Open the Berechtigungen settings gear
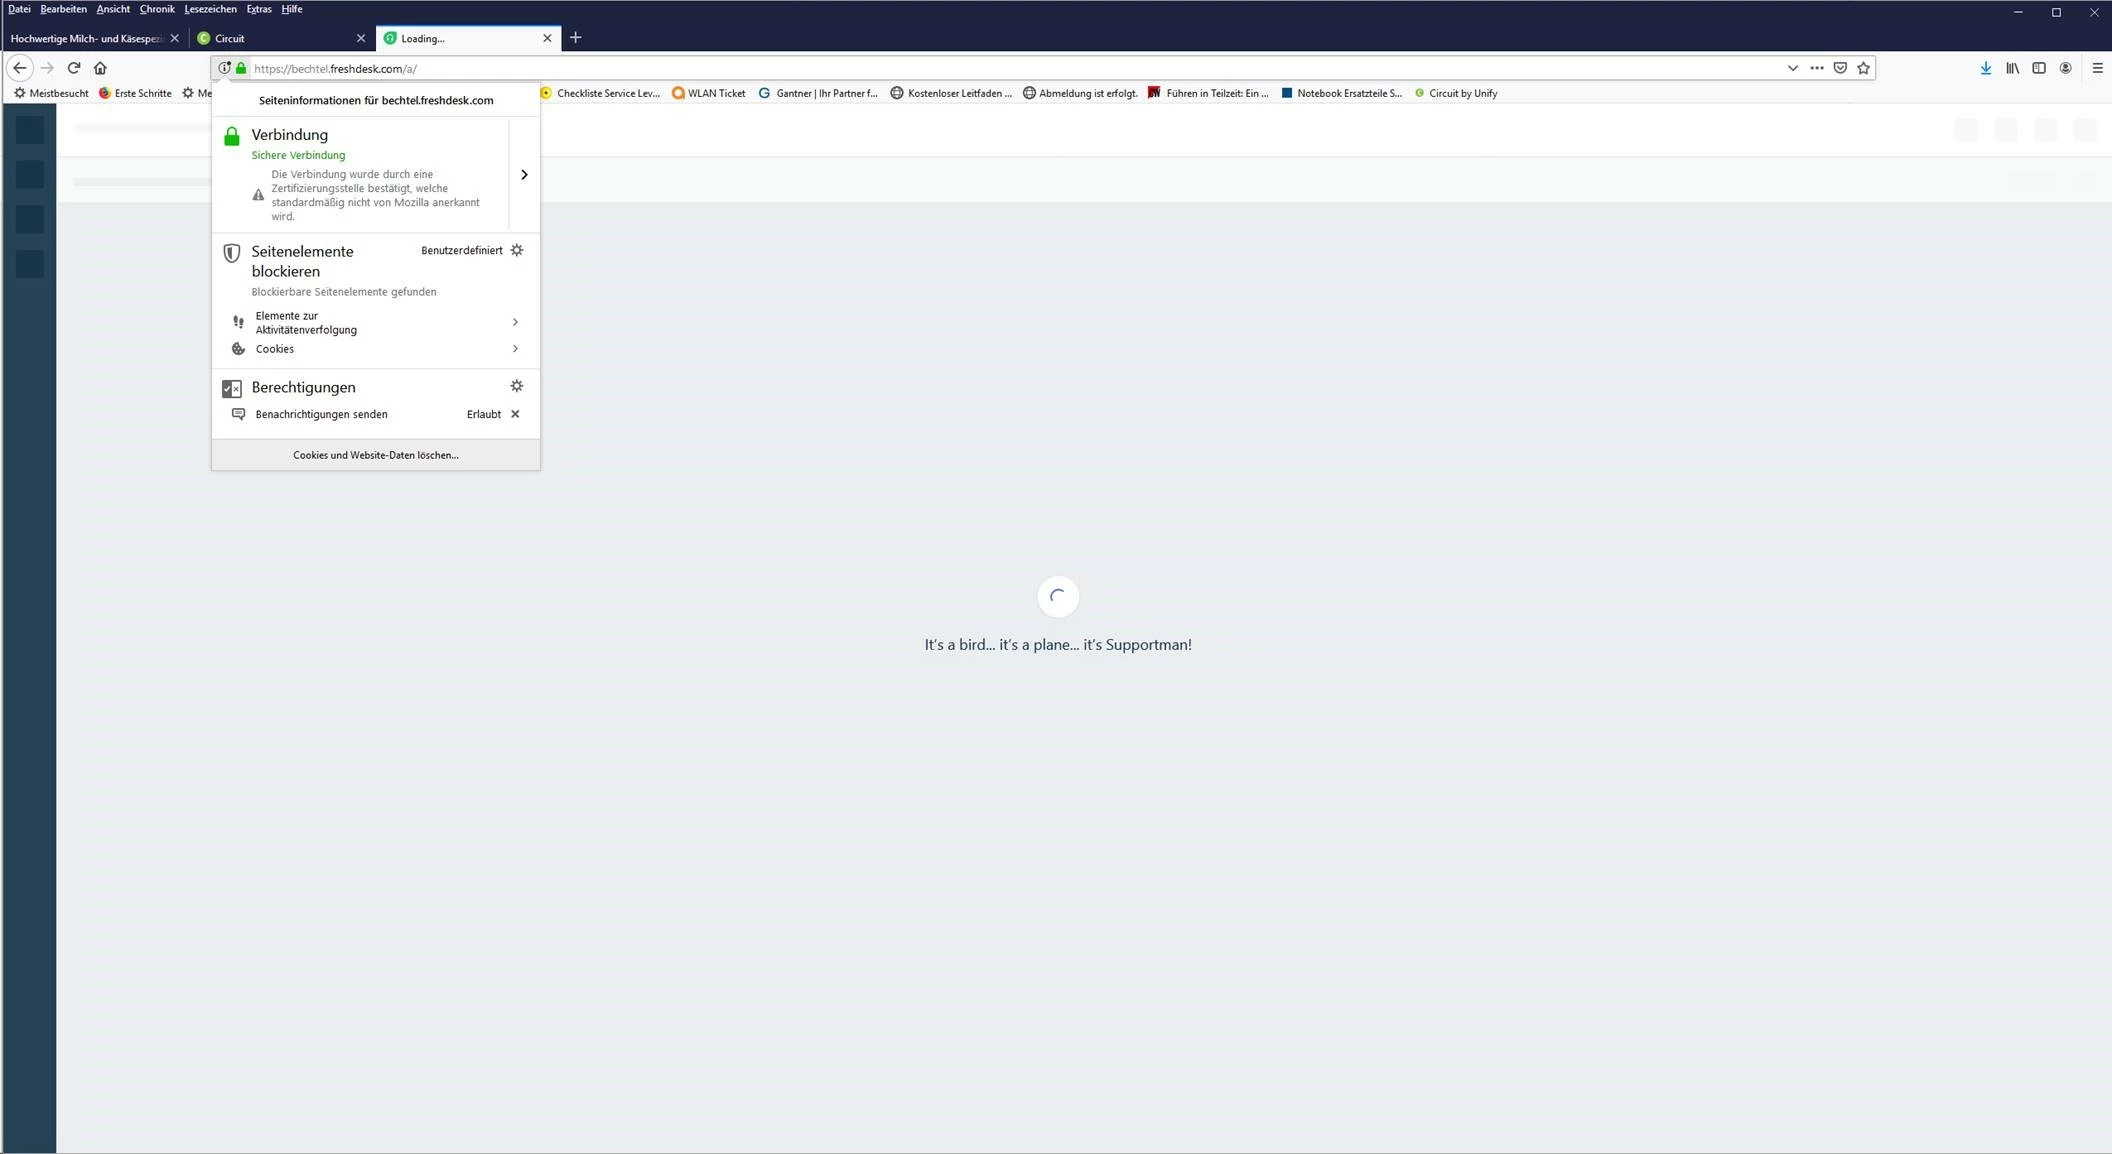Viewport: 2112px width, 1154px height. (517, 386)
